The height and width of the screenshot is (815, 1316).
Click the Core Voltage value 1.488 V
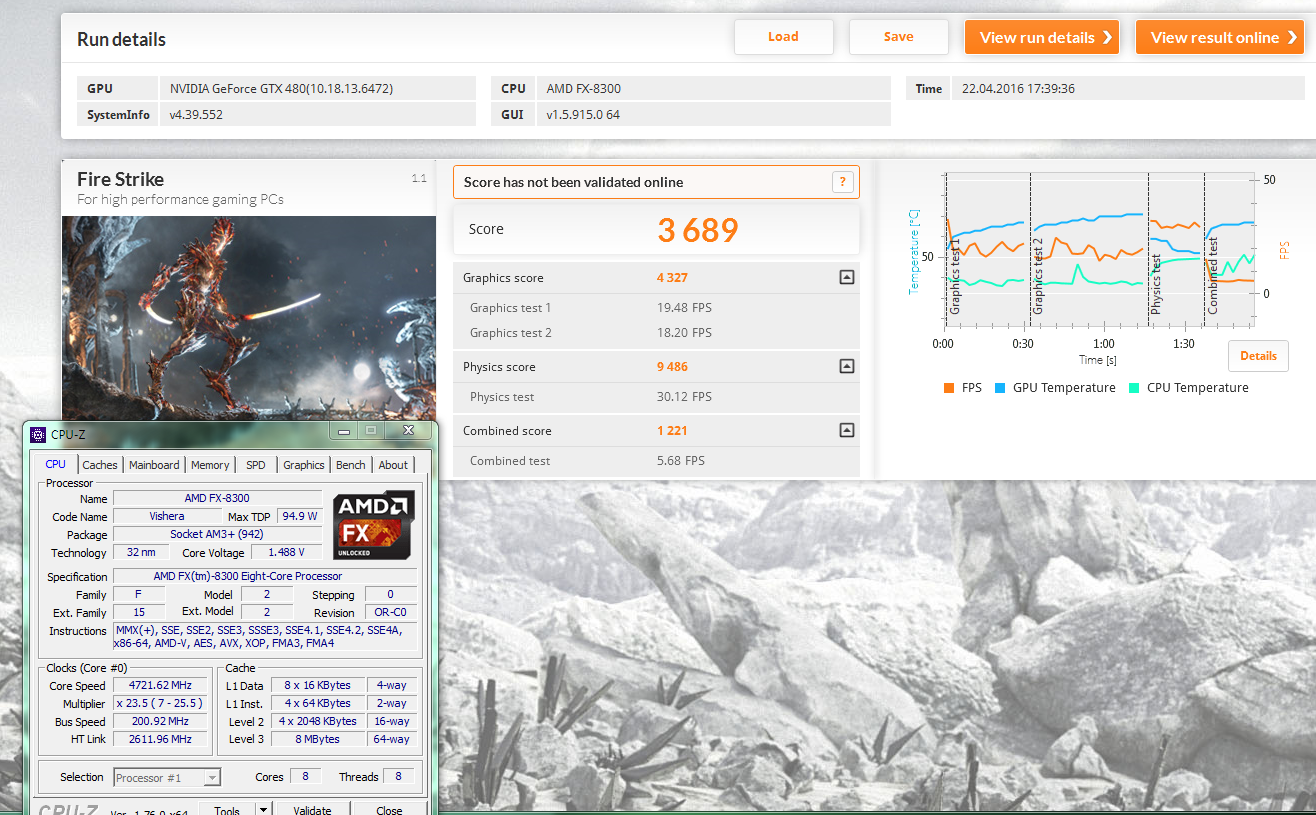pos(287,552)
